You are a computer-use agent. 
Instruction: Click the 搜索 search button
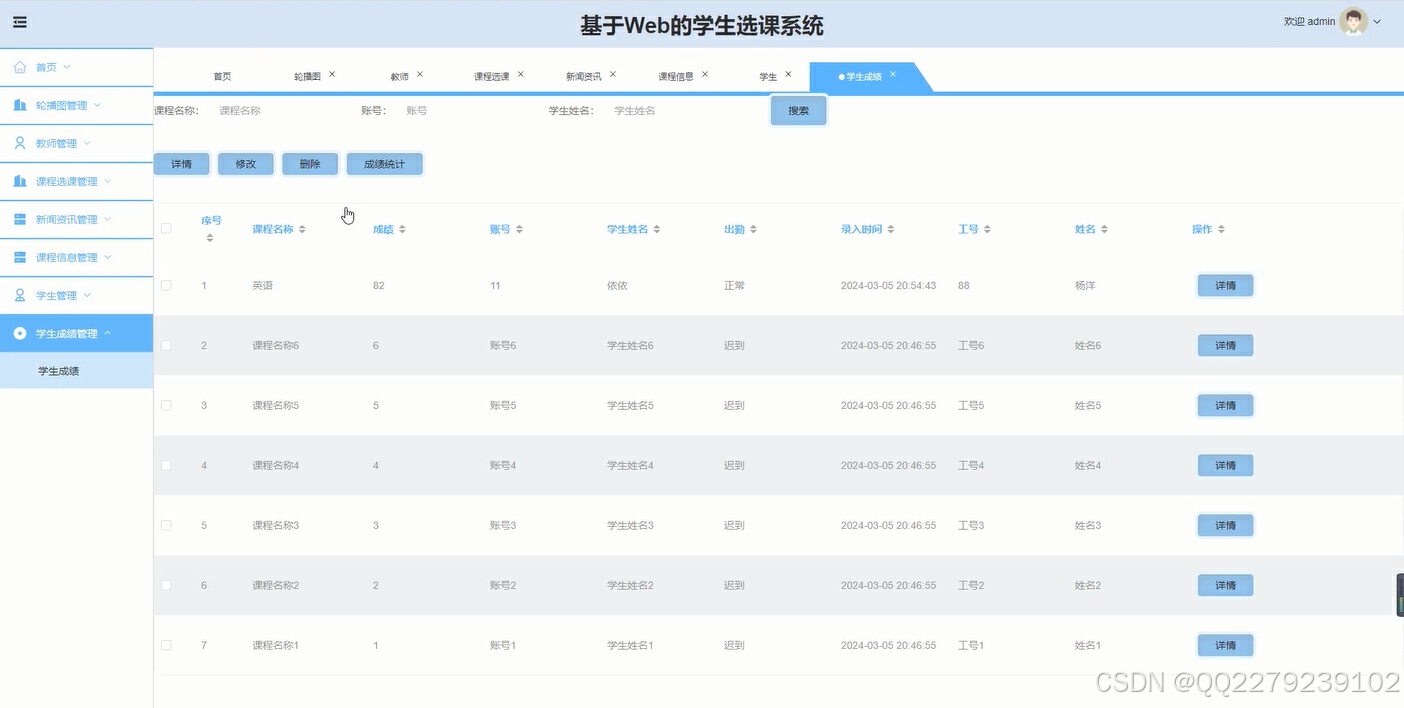click(x=798, y=110)
